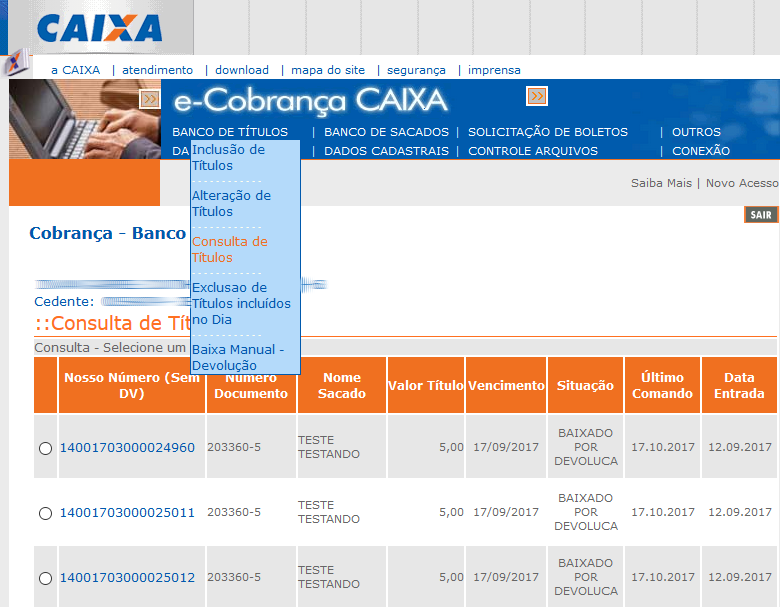Open 'a CAIXA' top link
The width and height of the screenshot is (780, 607).
(75, 70)
